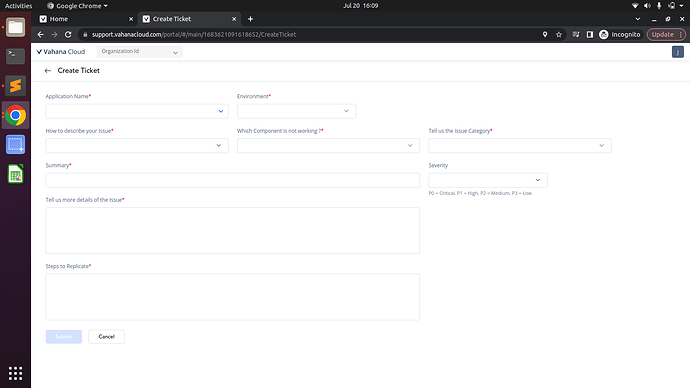
Task: Open the Organization Id dropdown
Action: 139,51
